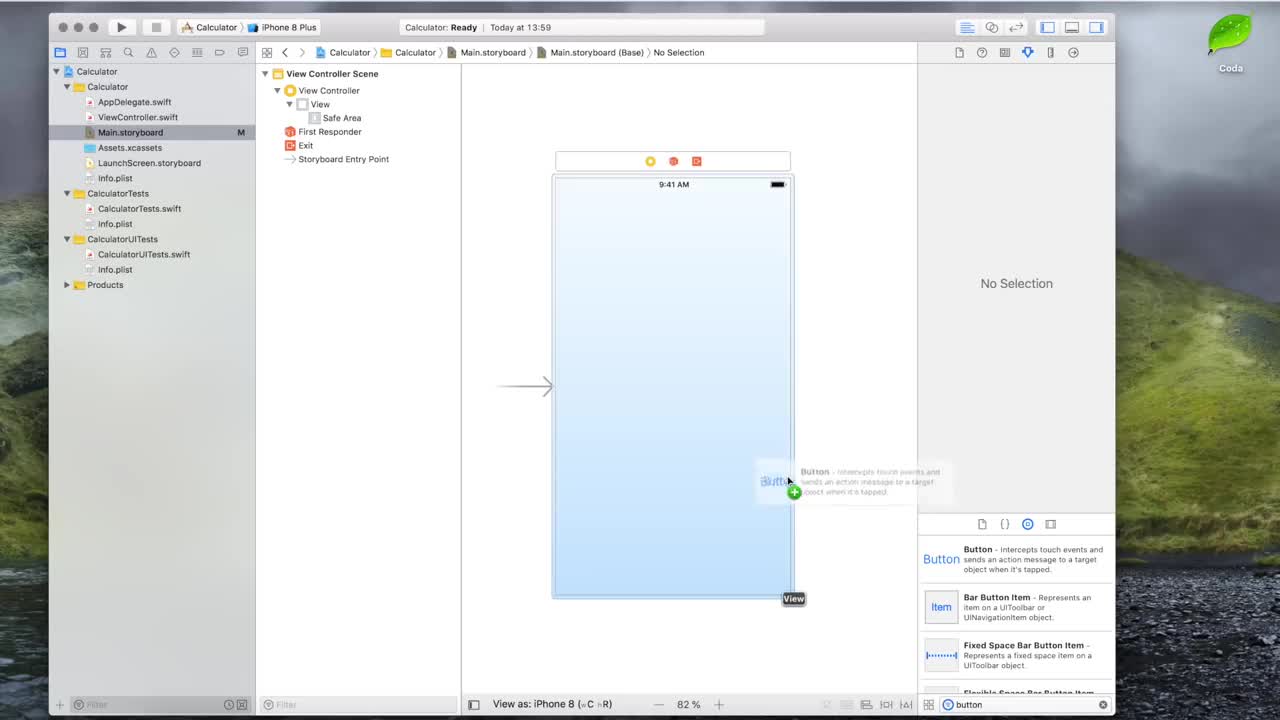Show the Project navigator folder icon
This screenshot has width=1280, height=720.
(60, 52)
